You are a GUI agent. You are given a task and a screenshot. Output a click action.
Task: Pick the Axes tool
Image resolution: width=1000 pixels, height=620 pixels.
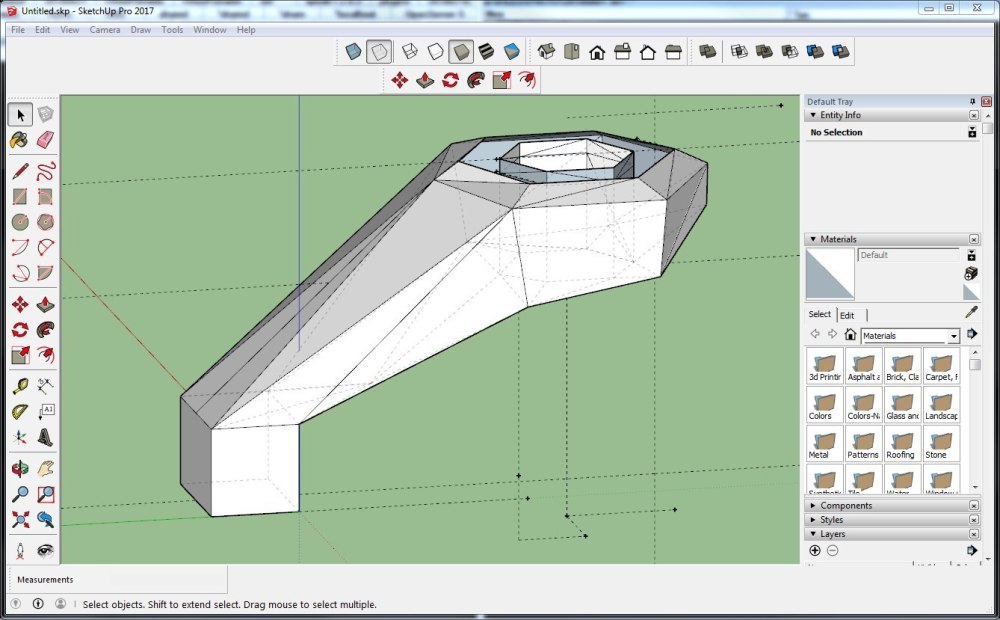20,437
